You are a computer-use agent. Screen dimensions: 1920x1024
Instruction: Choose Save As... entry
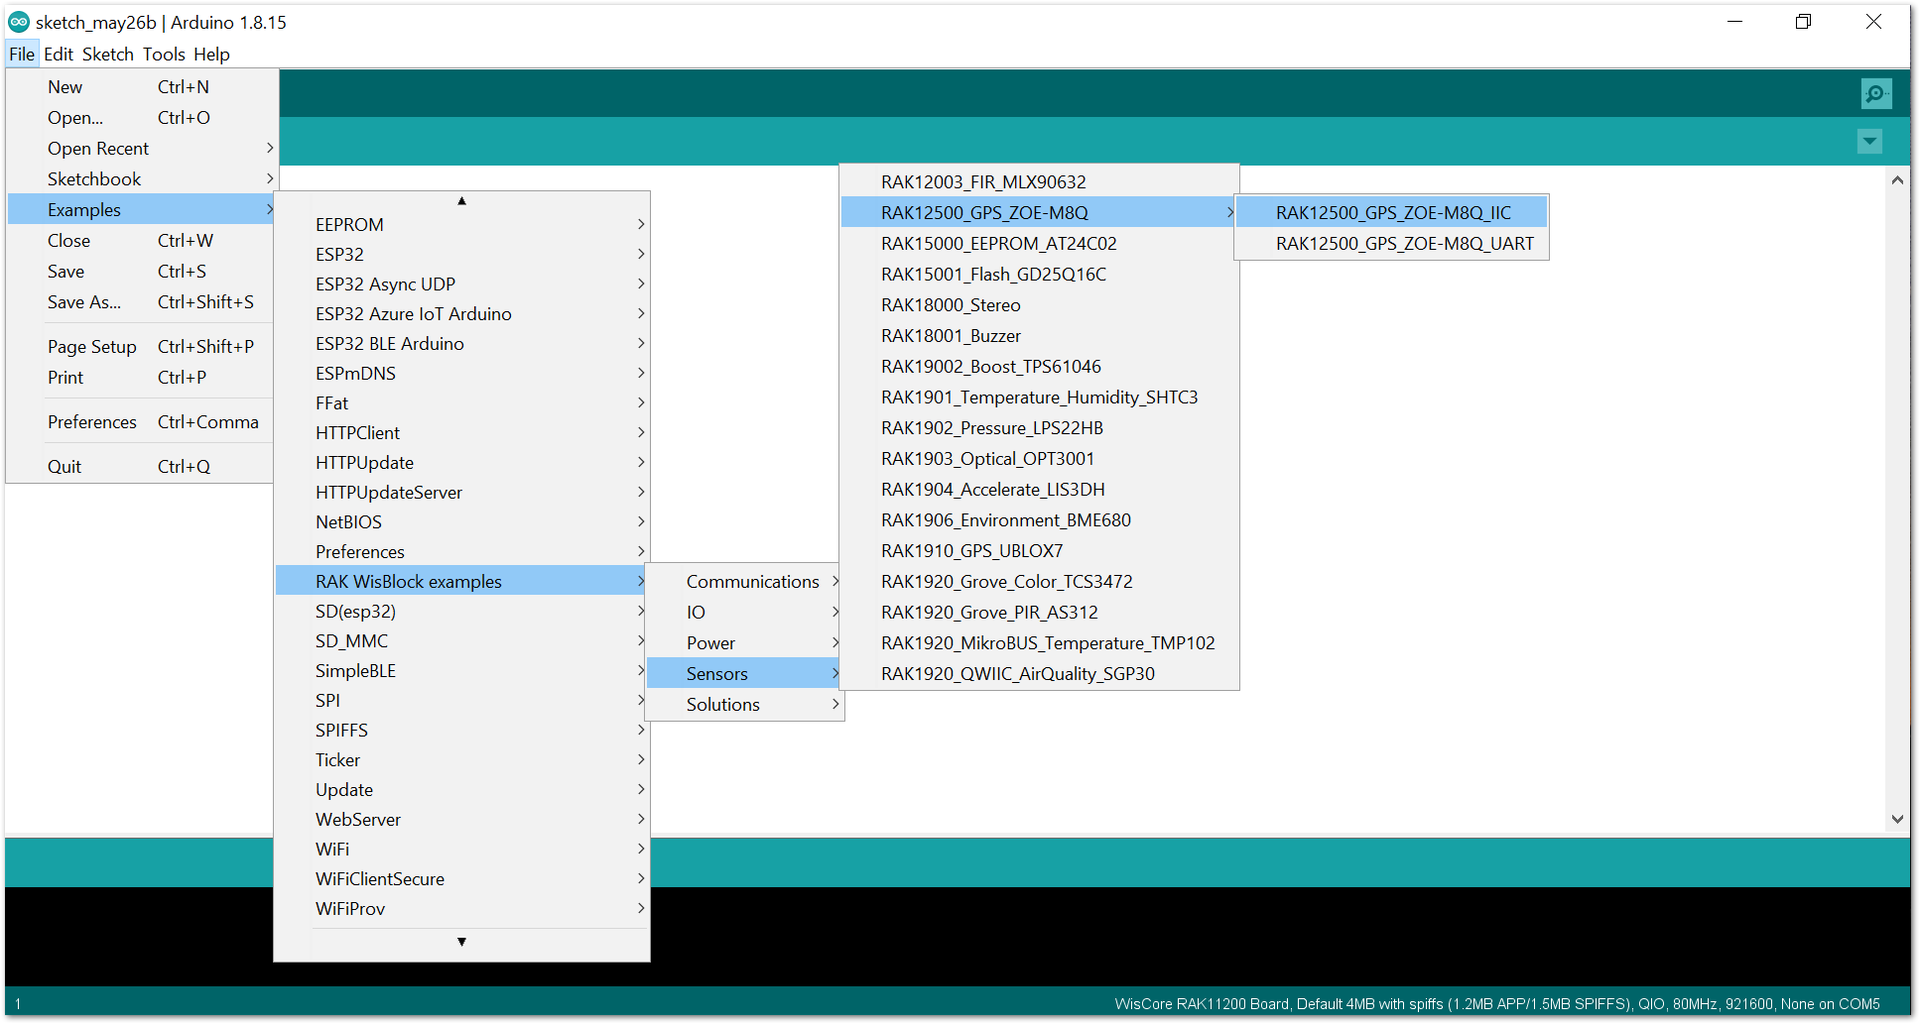[141, 302]
